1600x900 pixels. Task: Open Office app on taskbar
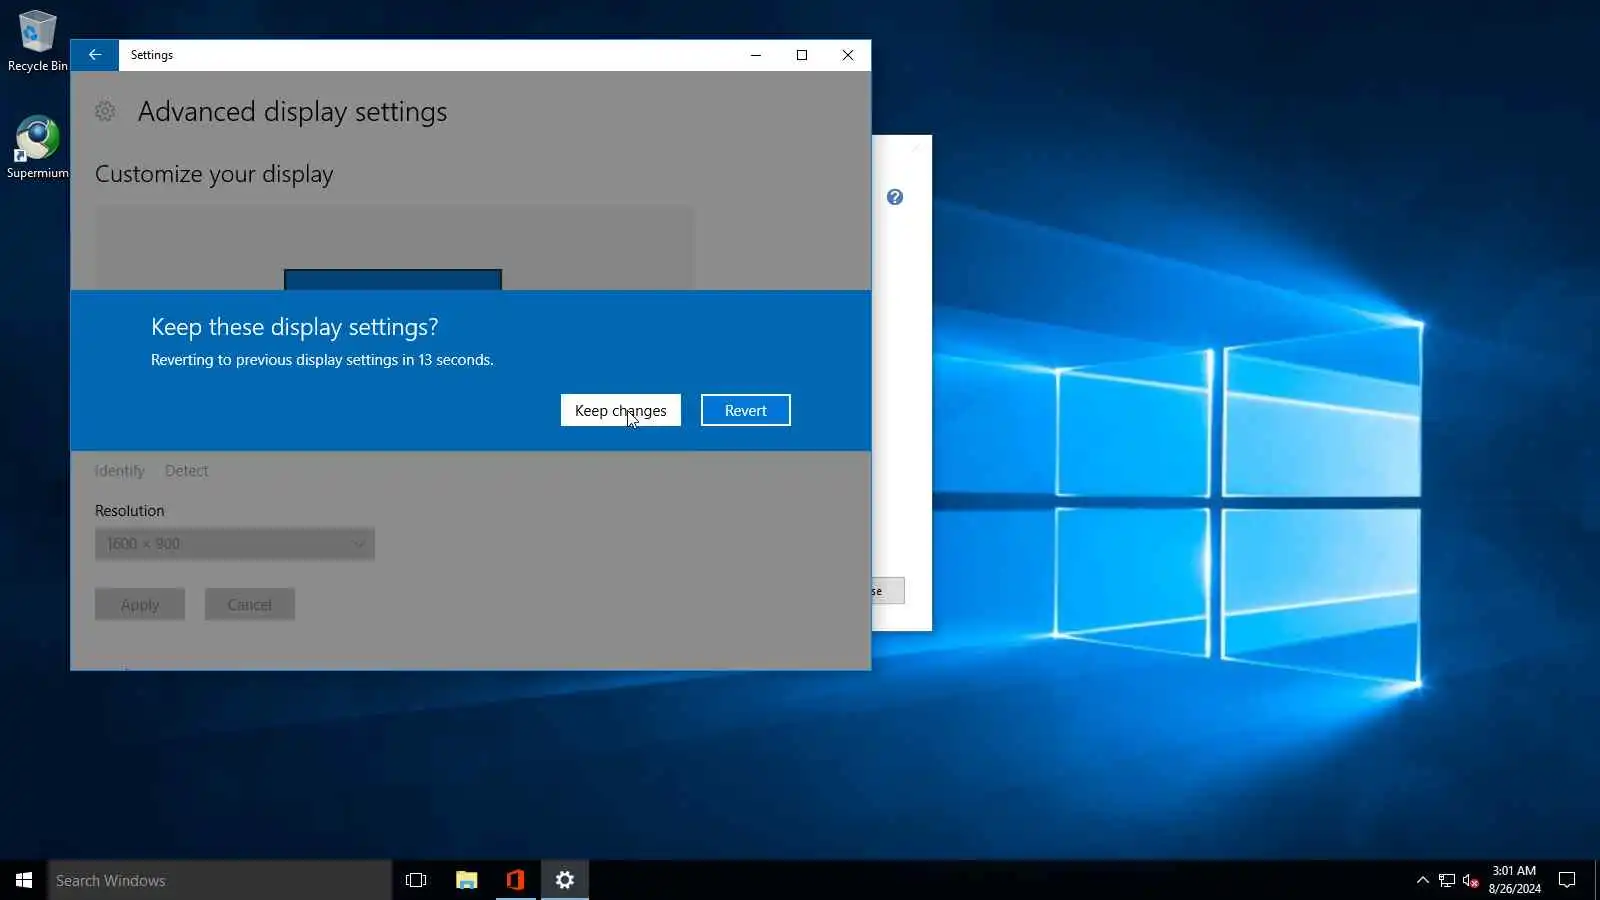pos(515,880)
